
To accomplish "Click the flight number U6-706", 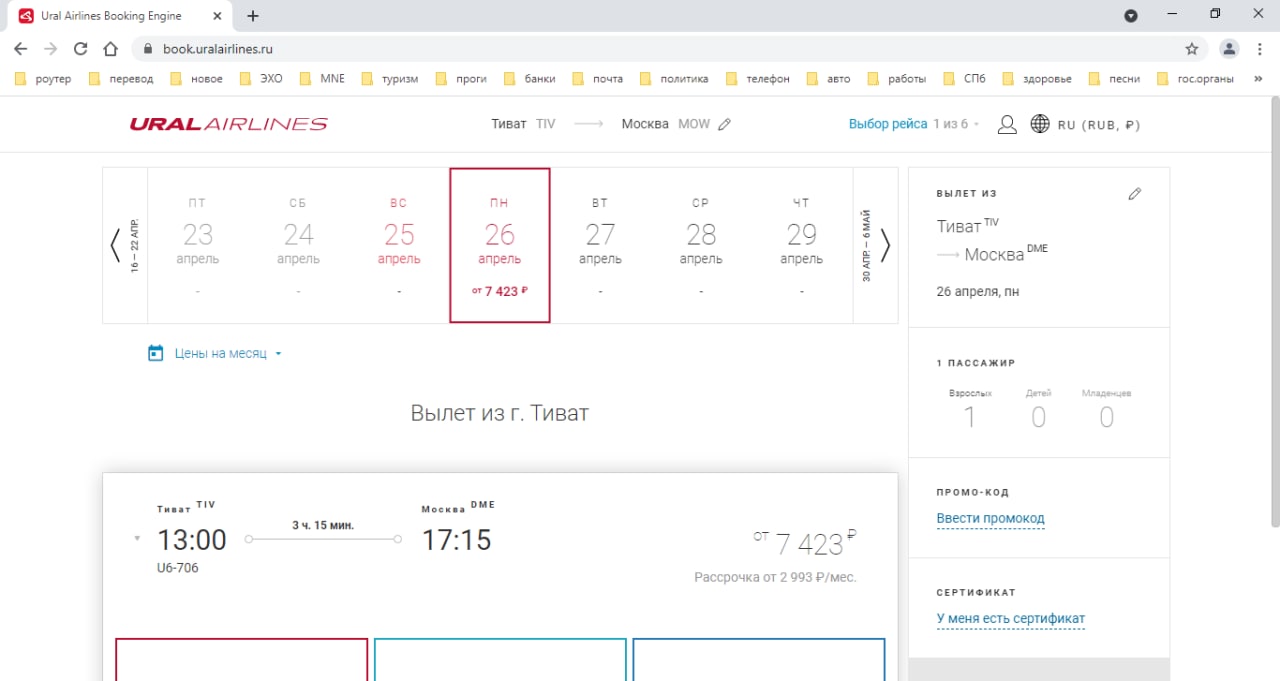I will click(x=177, y=568).
